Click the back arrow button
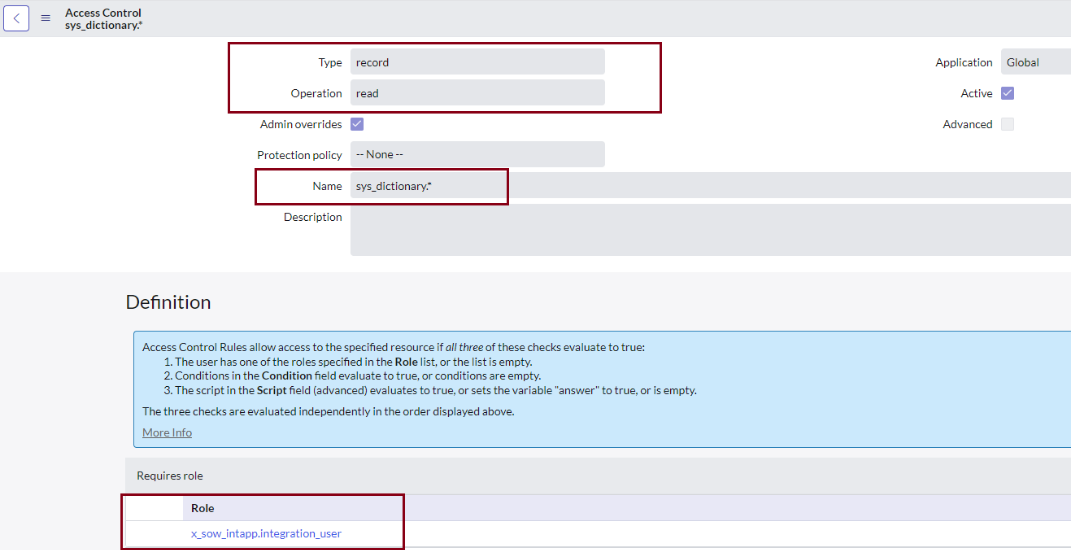 (16, 18)
